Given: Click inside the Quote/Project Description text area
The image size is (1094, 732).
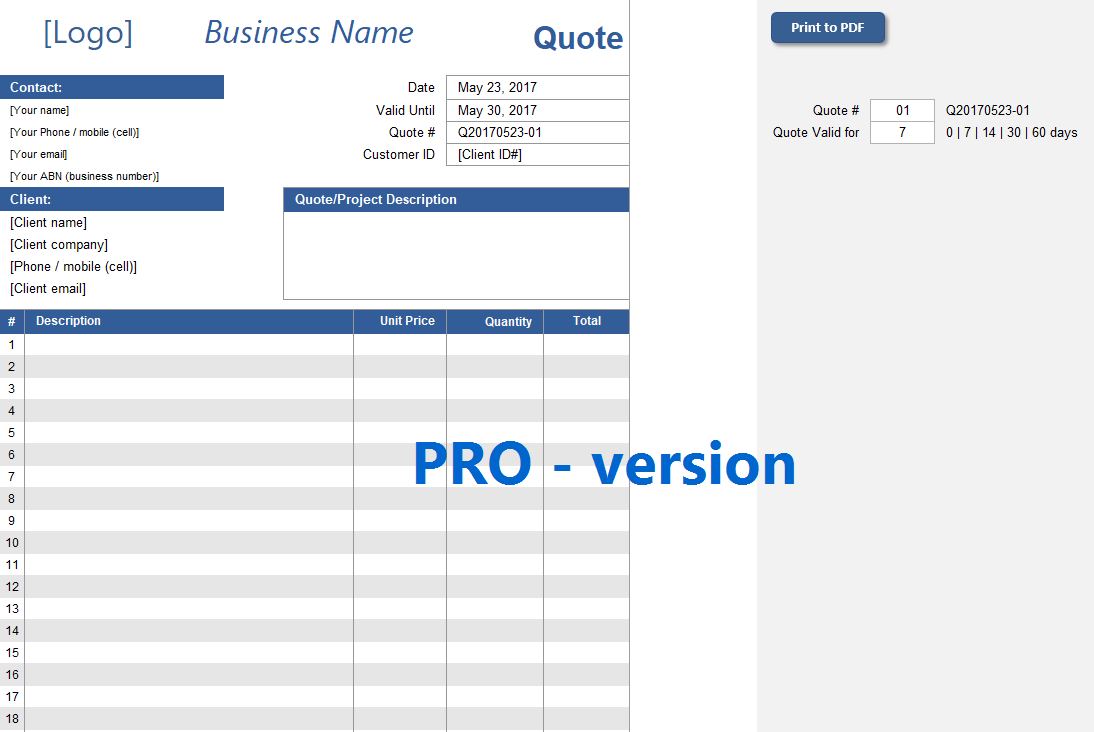Looking at the screenshot, I should (x=456, y=255).
